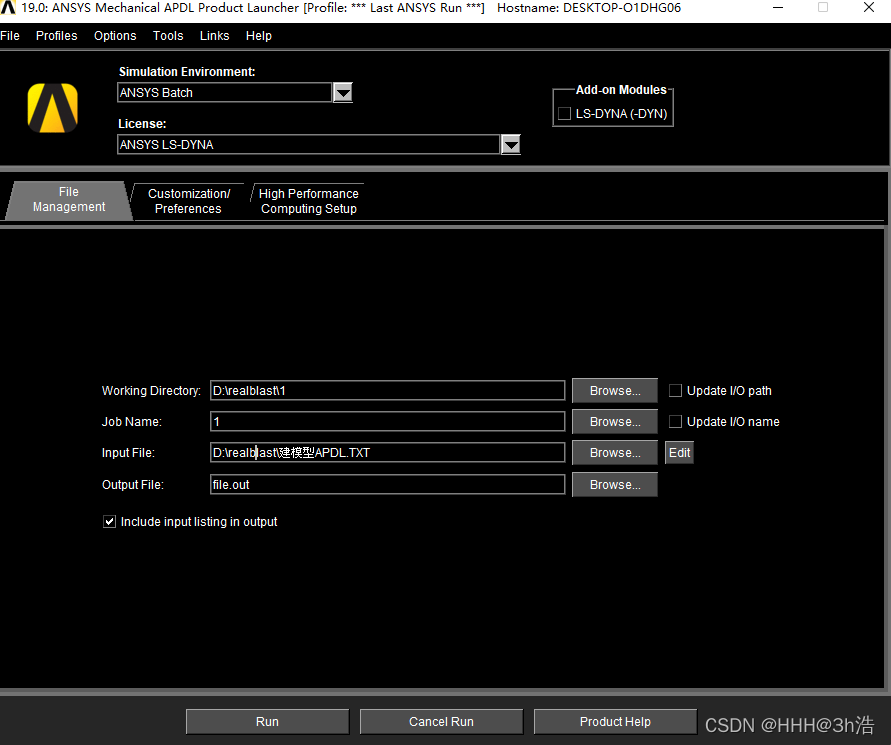This screenshot has width=891, height=745.
Task: Toggle Update I/O path checkbox
Action: pos(675,390)
